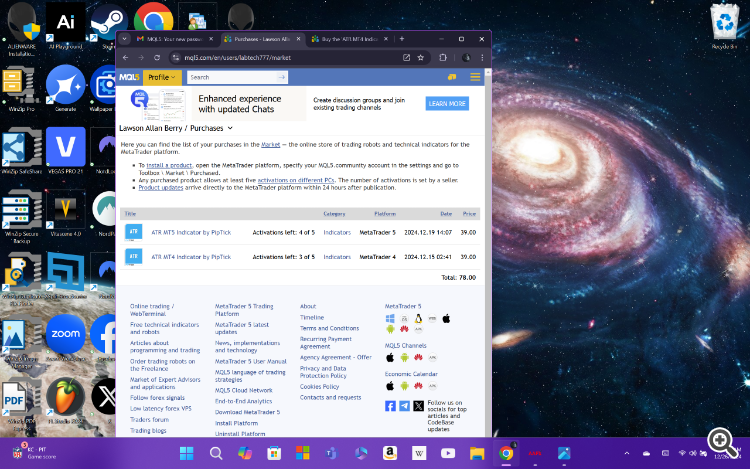Open Chrome tab search dropdown
750x469 pixels.
click(124, 39)
